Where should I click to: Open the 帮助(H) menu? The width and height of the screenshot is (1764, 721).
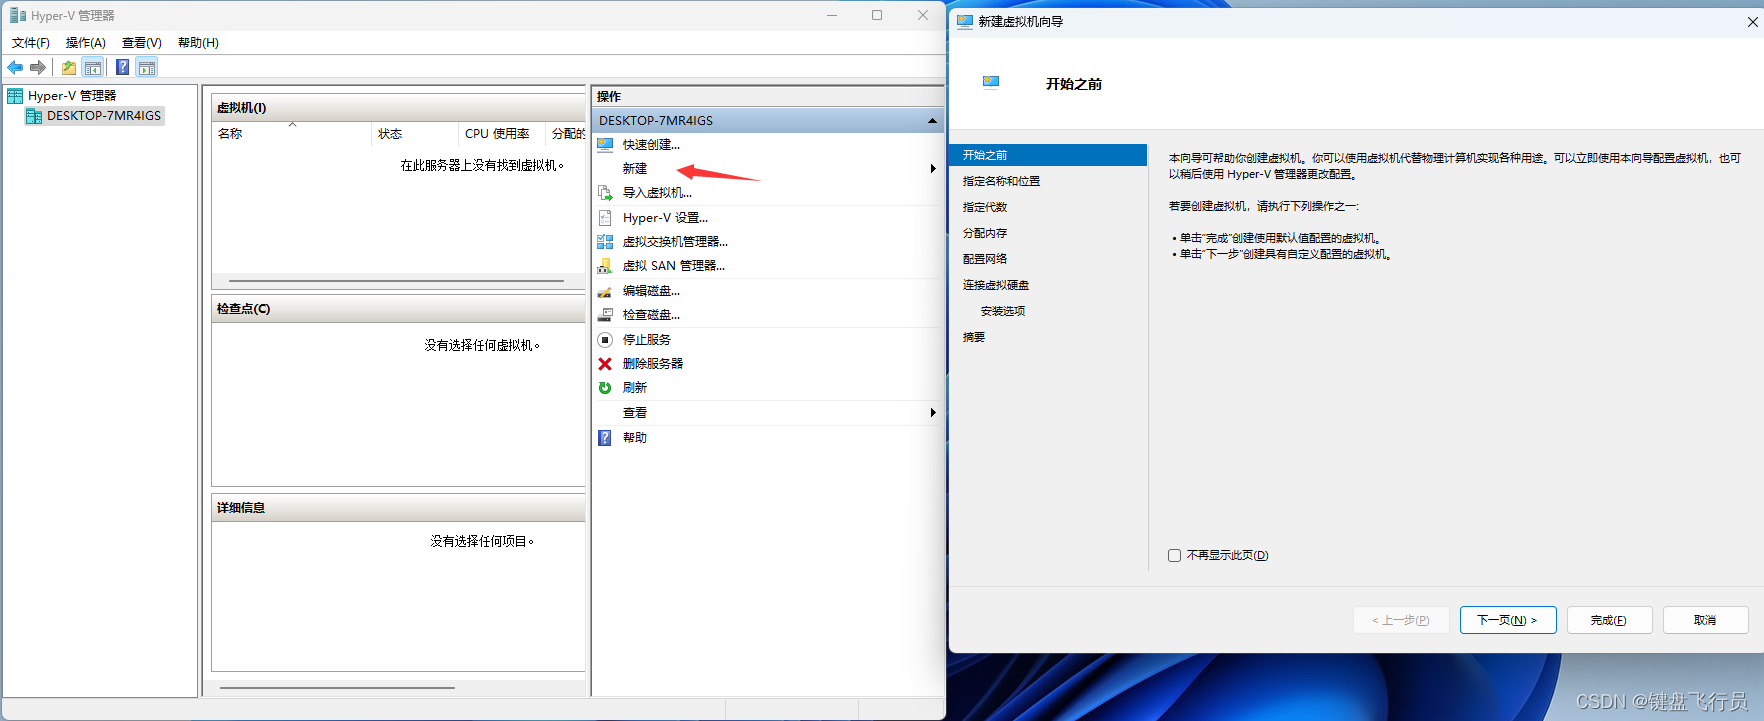[198, 43]
